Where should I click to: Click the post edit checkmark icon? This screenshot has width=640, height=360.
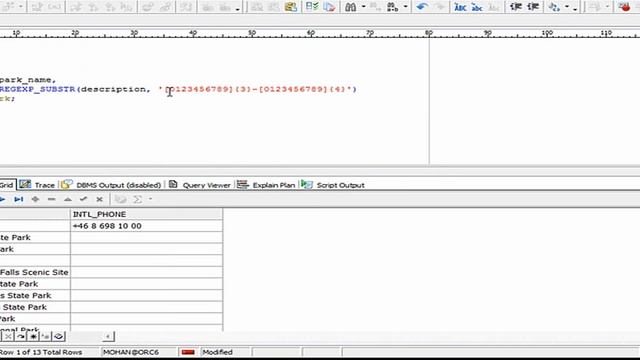(x=84, y=199)
